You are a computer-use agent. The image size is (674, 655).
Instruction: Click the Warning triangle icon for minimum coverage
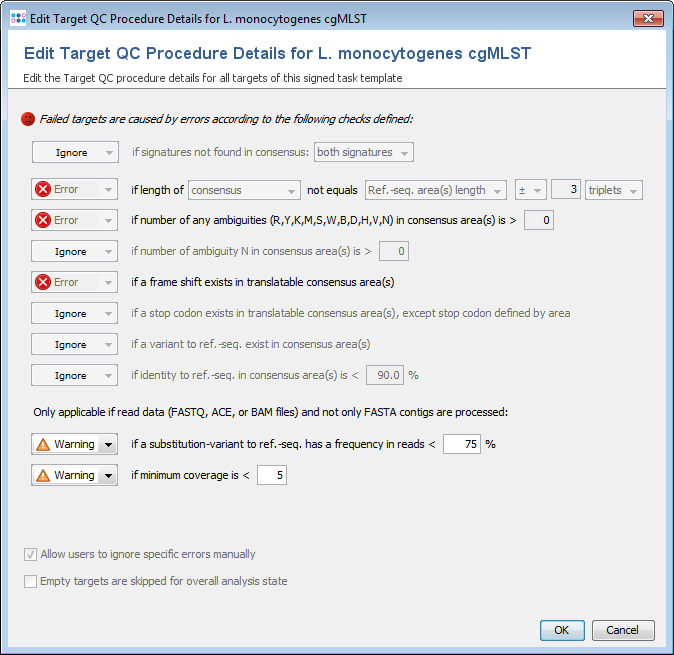(x=43, y=475)
